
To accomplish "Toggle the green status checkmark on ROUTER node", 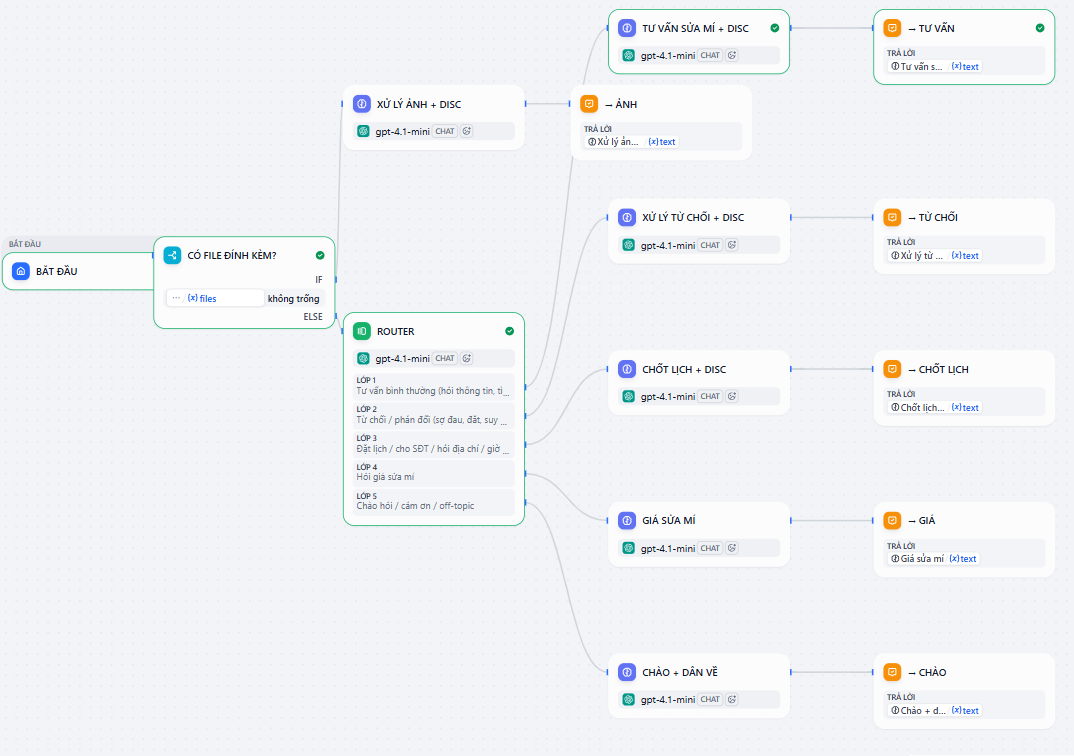I will click(509, 330).
